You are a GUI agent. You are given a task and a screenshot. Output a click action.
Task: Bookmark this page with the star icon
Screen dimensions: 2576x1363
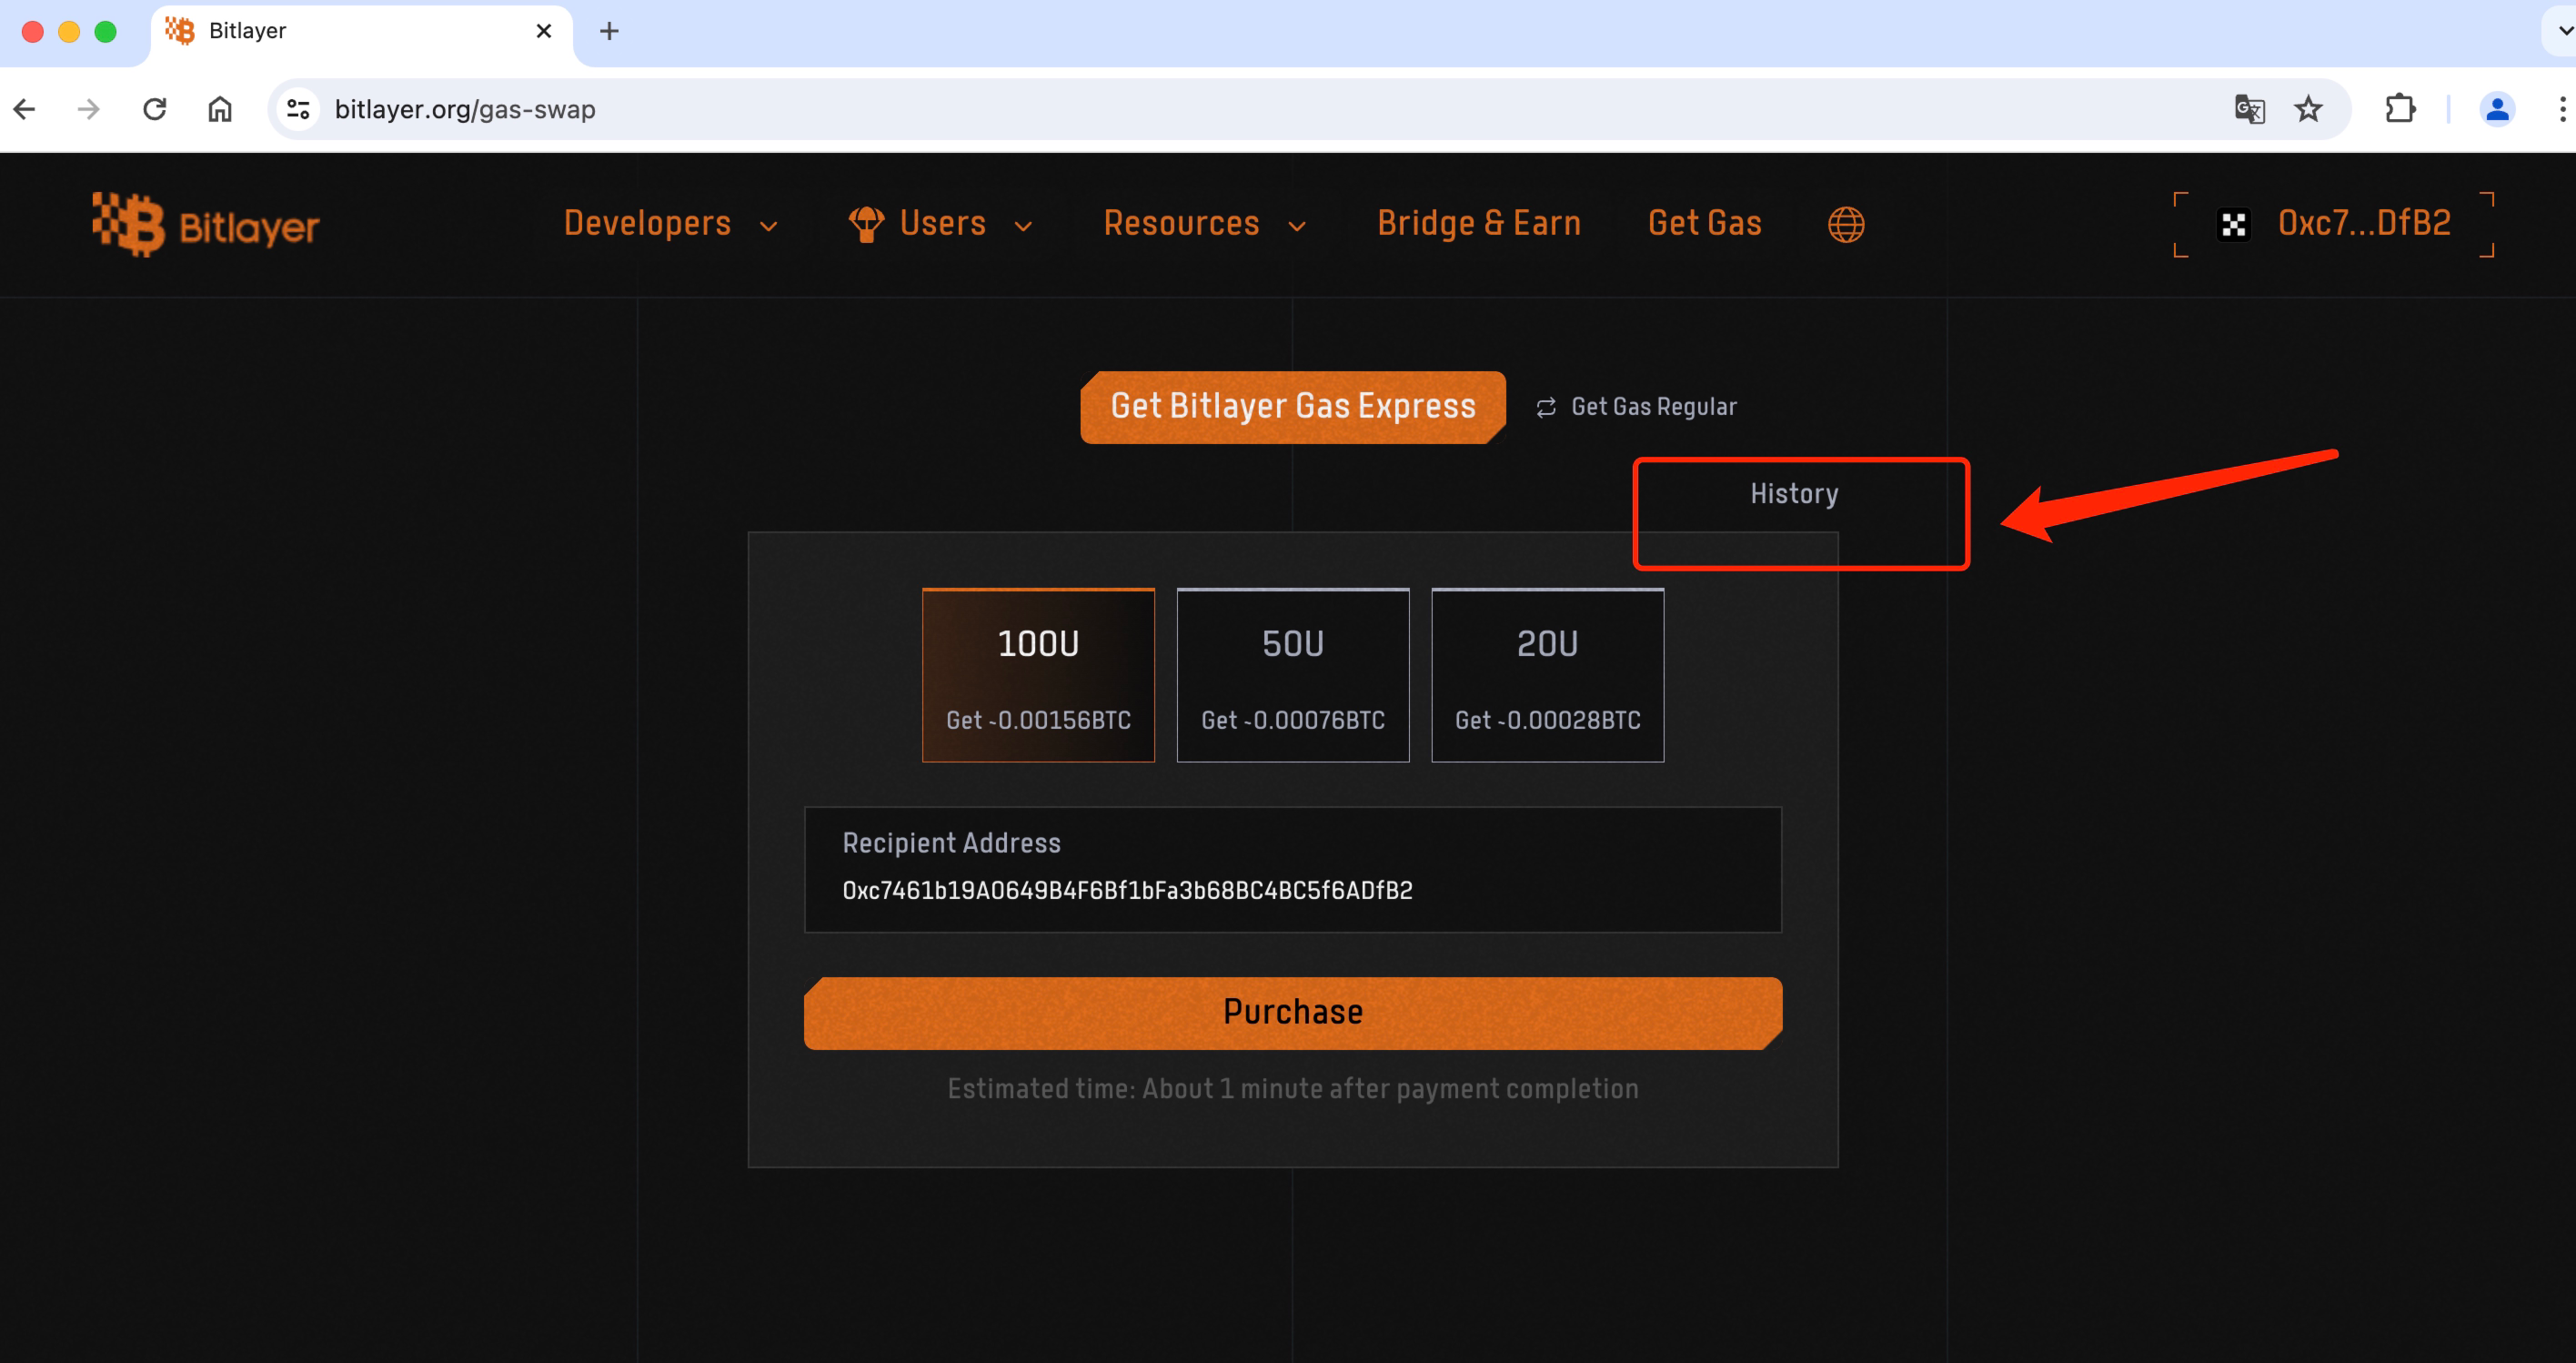tap(2308, 109)
